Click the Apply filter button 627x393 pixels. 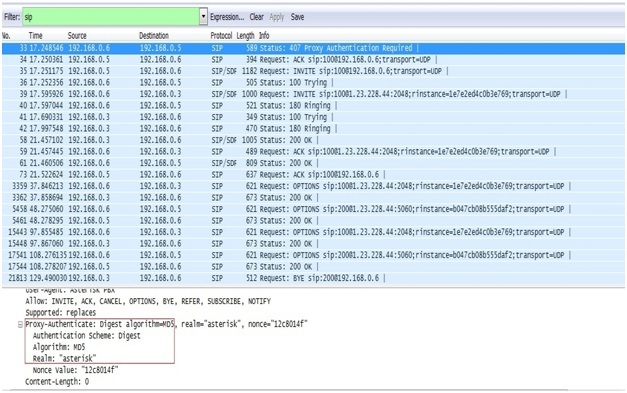(276, 17)
